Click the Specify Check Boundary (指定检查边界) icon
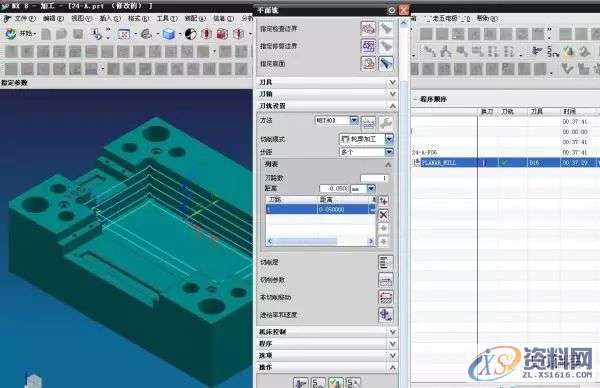 click(x=368, y=29)
